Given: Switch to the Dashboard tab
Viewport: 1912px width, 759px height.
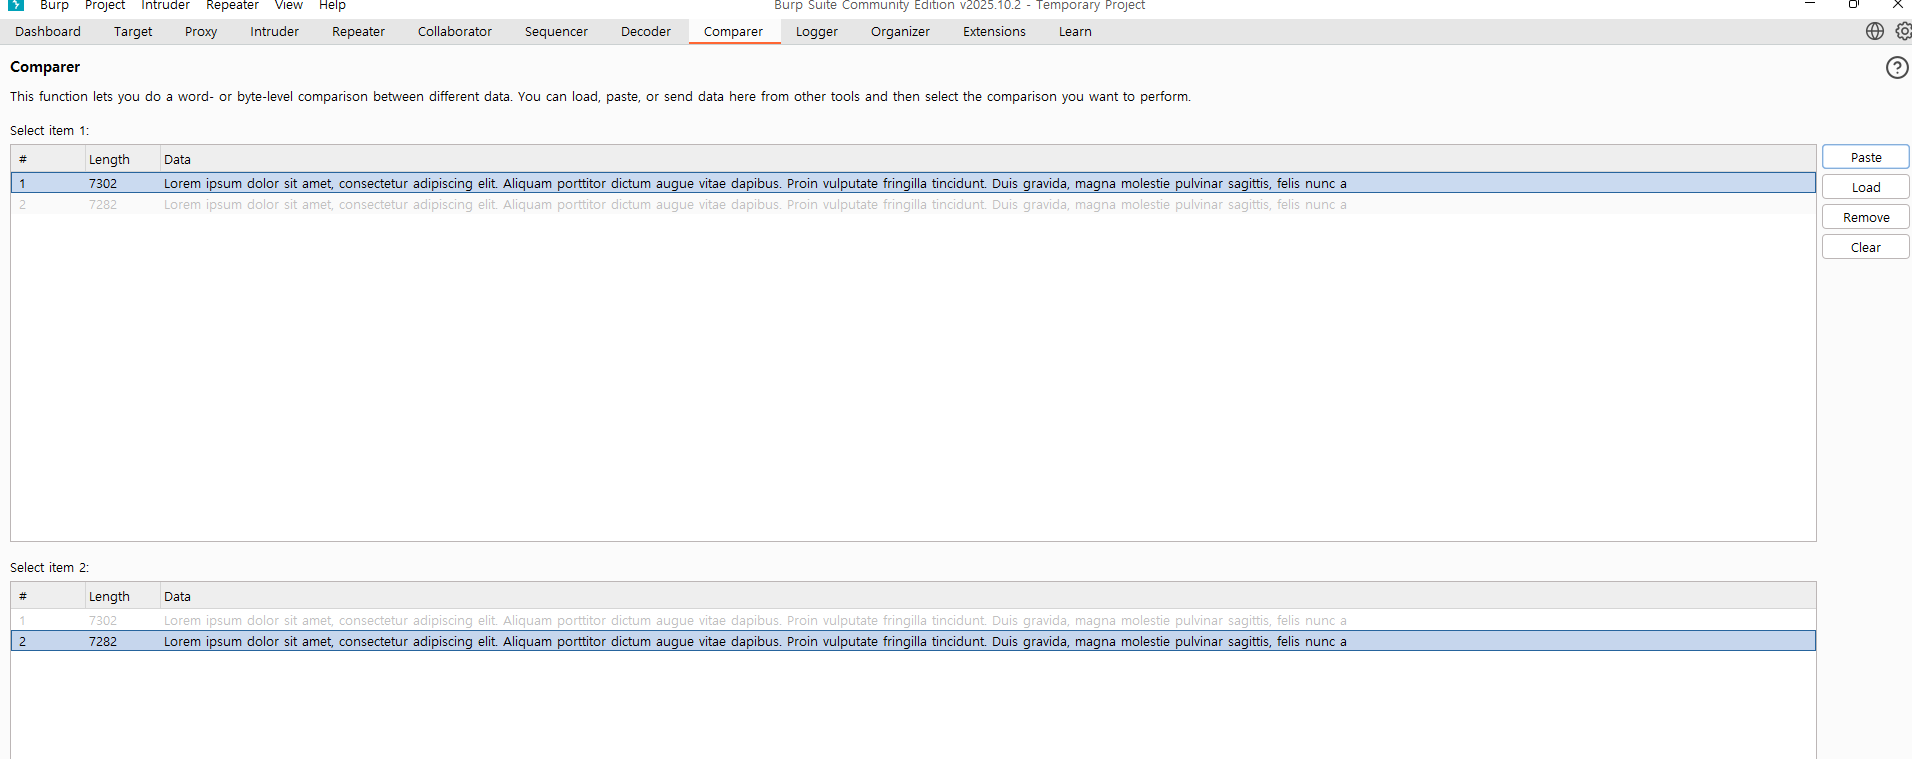Looking at the screenshot, I should (x=48, y=32).
